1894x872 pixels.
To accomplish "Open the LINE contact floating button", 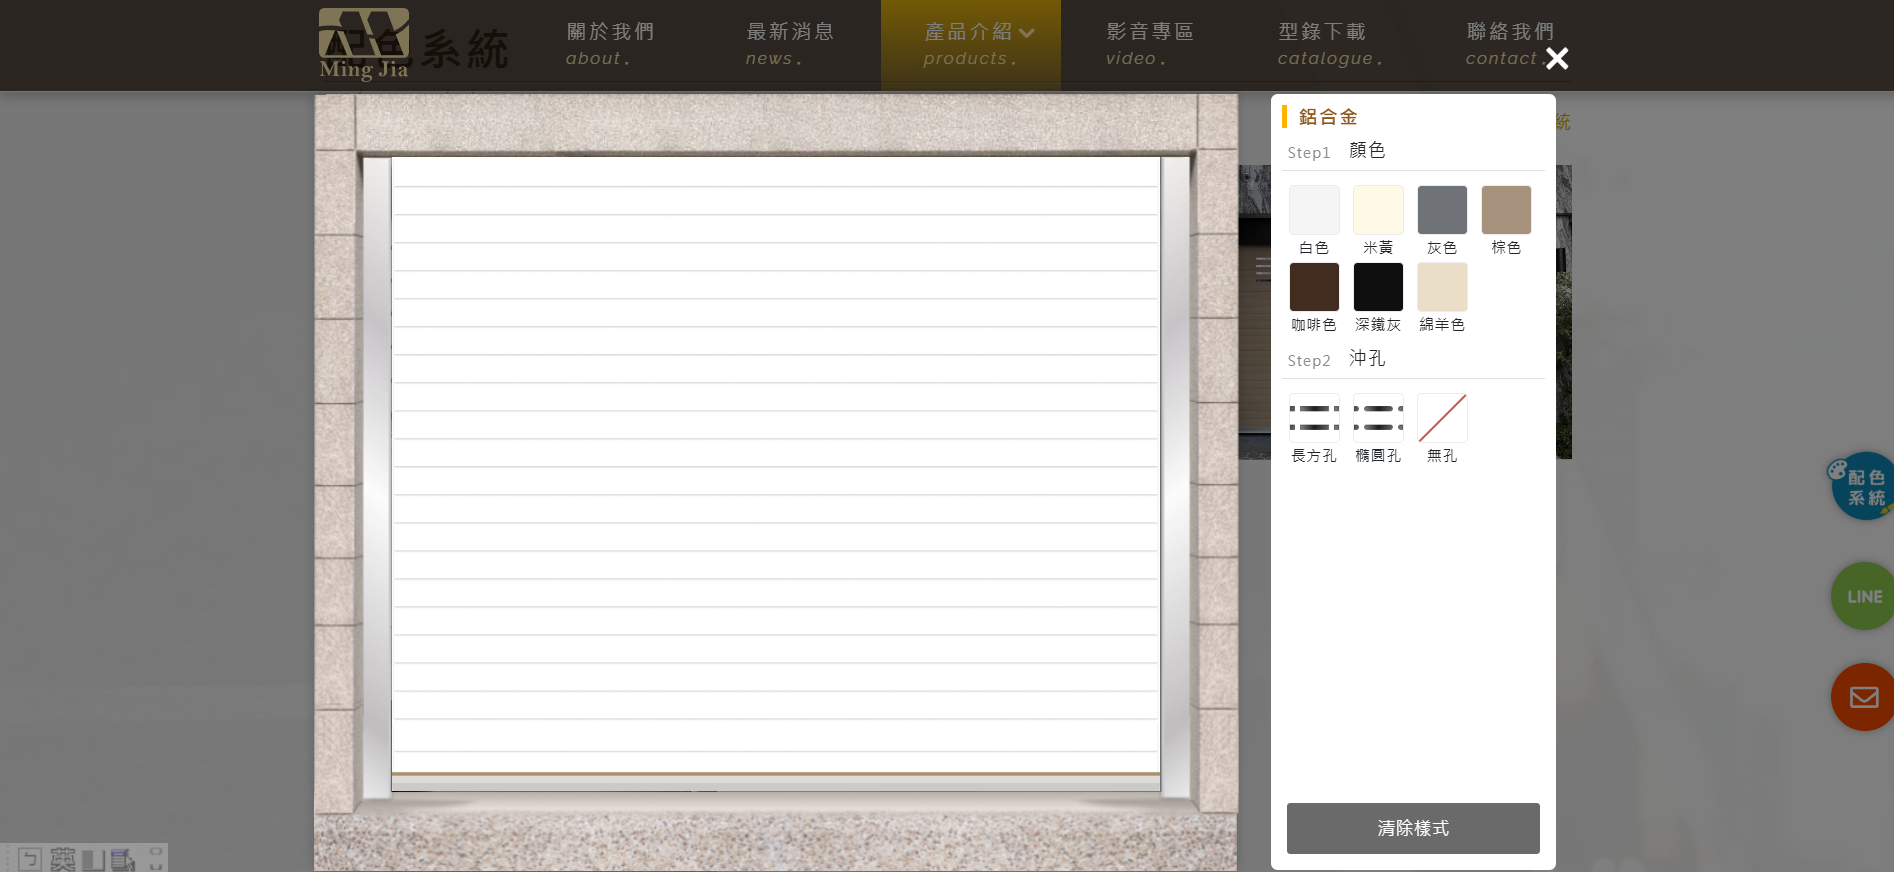I will tap(1862, 596).
